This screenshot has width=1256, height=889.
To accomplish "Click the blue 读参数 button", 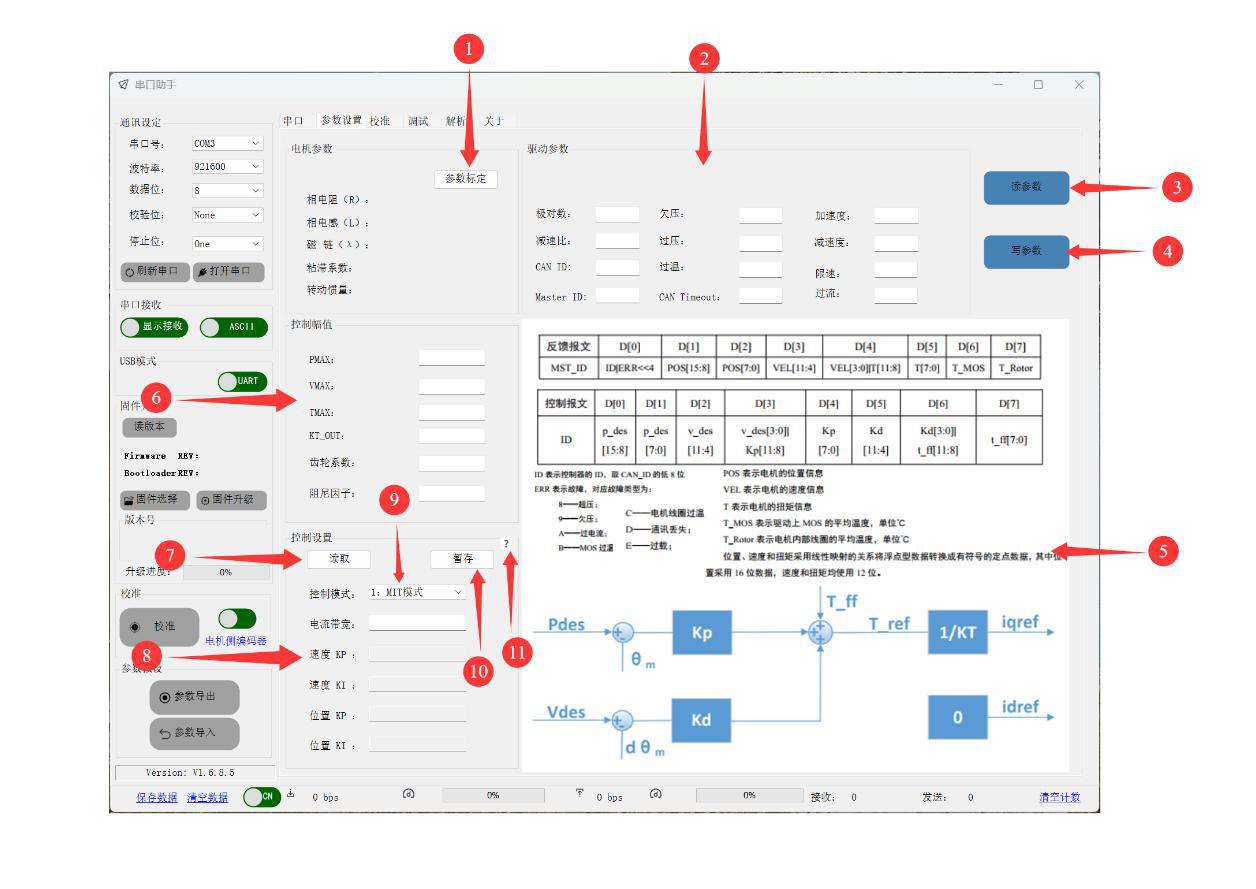I will coord(1026,188).
